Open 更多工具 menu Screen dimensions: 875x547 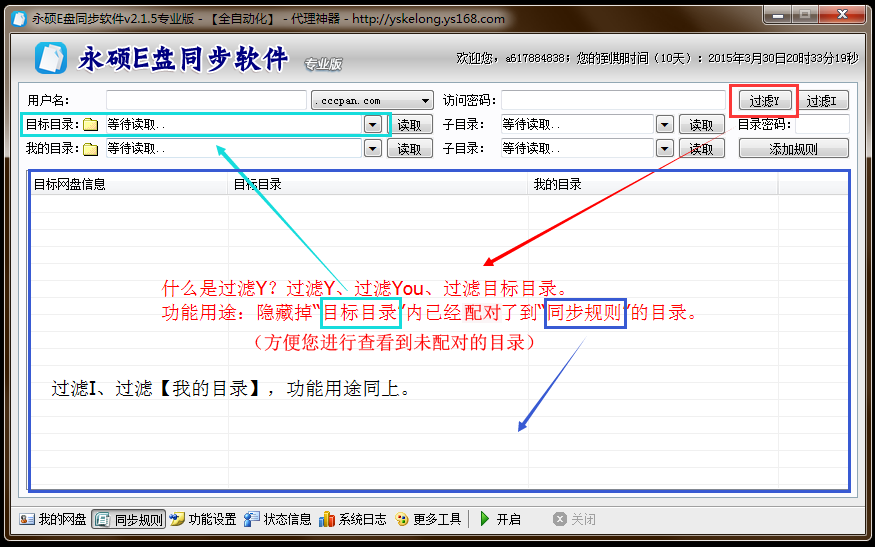tap(429, 519)
